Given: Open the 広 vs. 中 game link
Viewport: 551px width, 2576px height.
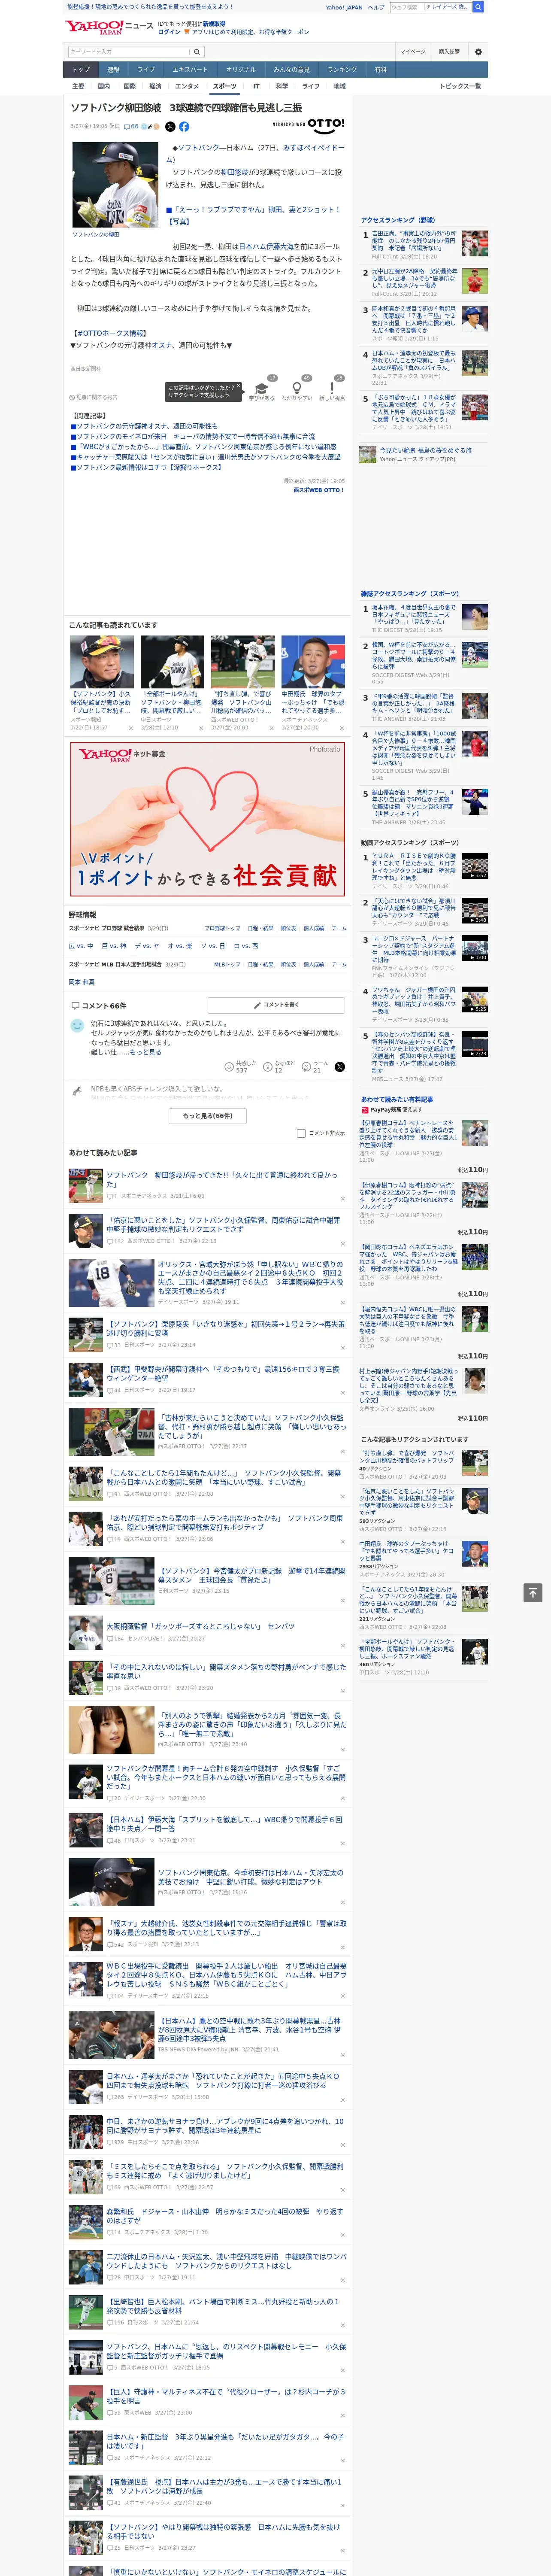Looking at the screenshot, I should point(81,945).
